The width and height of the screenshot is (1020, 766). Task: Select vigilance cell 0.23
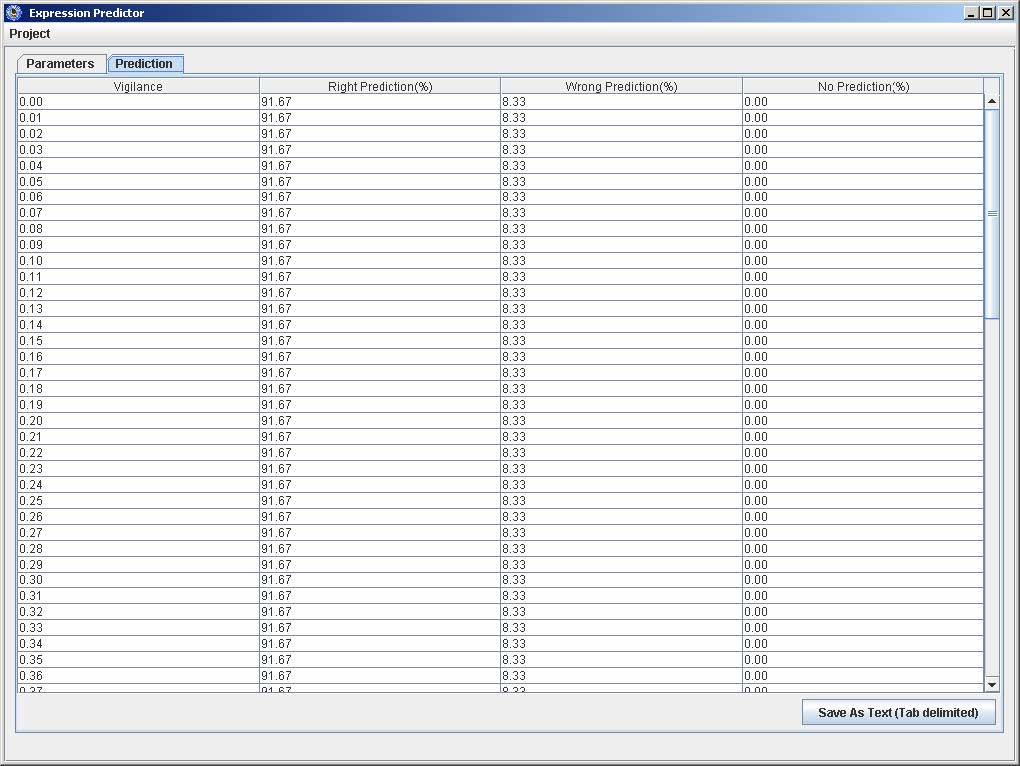coord(138,468)
